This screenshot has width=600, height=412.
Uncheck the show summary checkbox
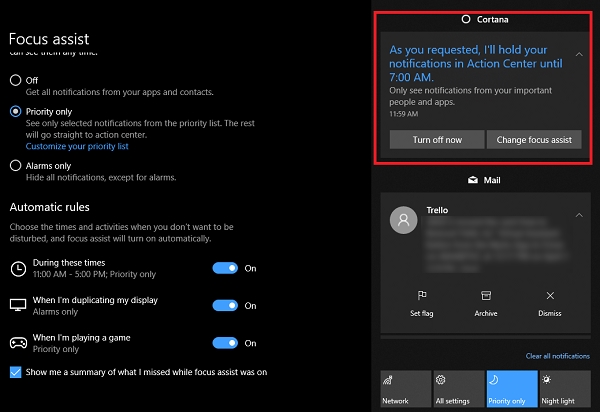point(16,372)
